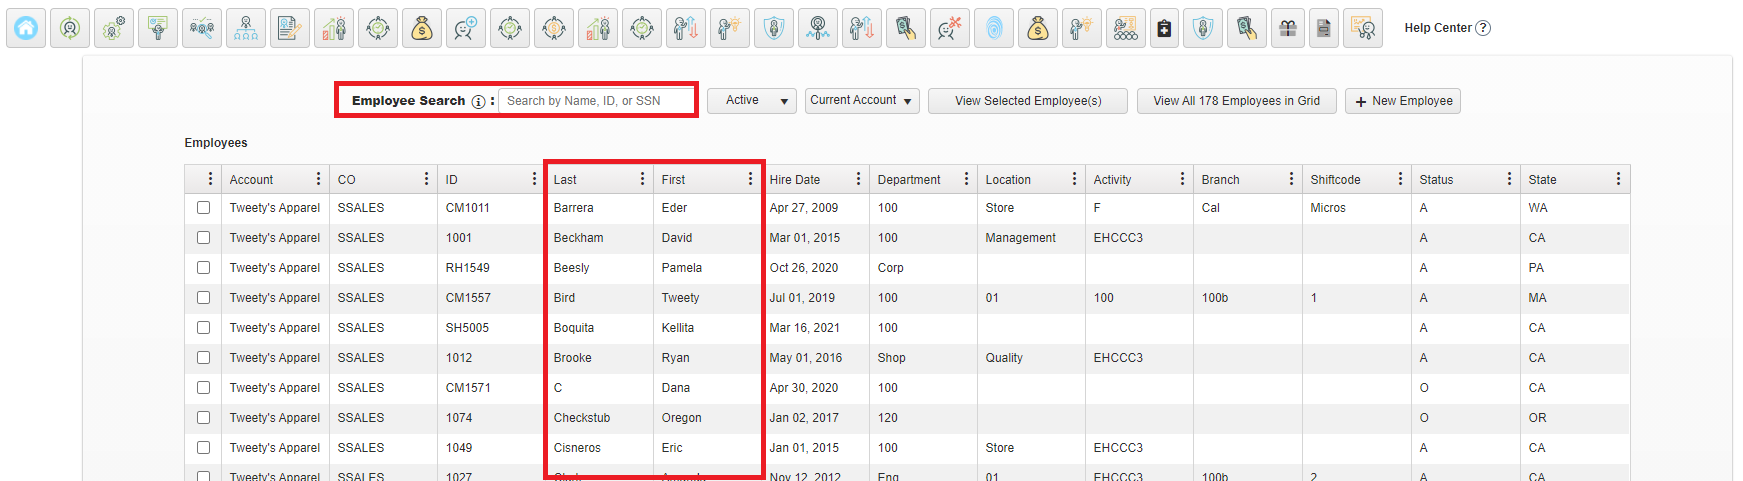Screen dimensions: 1743x481
Task: Open the Department column options menu
Action: (x=966, y=179)
